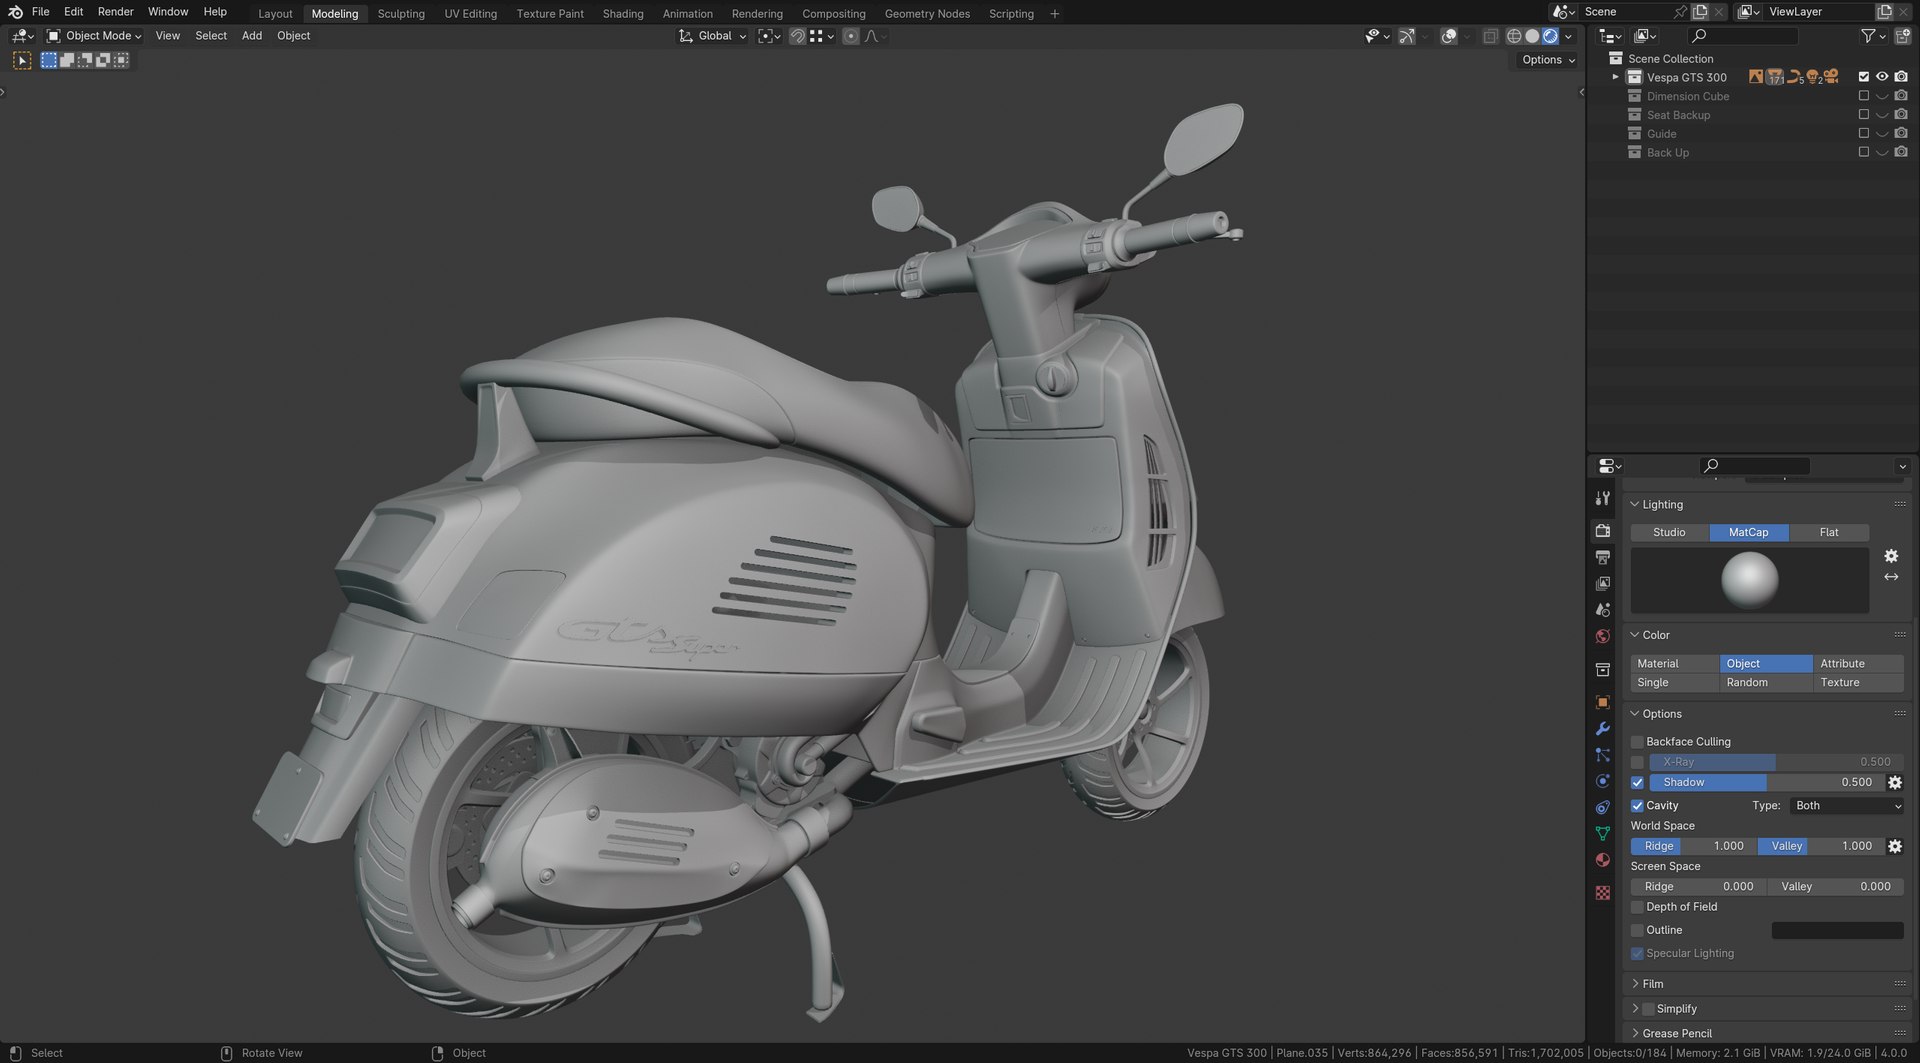Open the Particles properties tab

1603,755
